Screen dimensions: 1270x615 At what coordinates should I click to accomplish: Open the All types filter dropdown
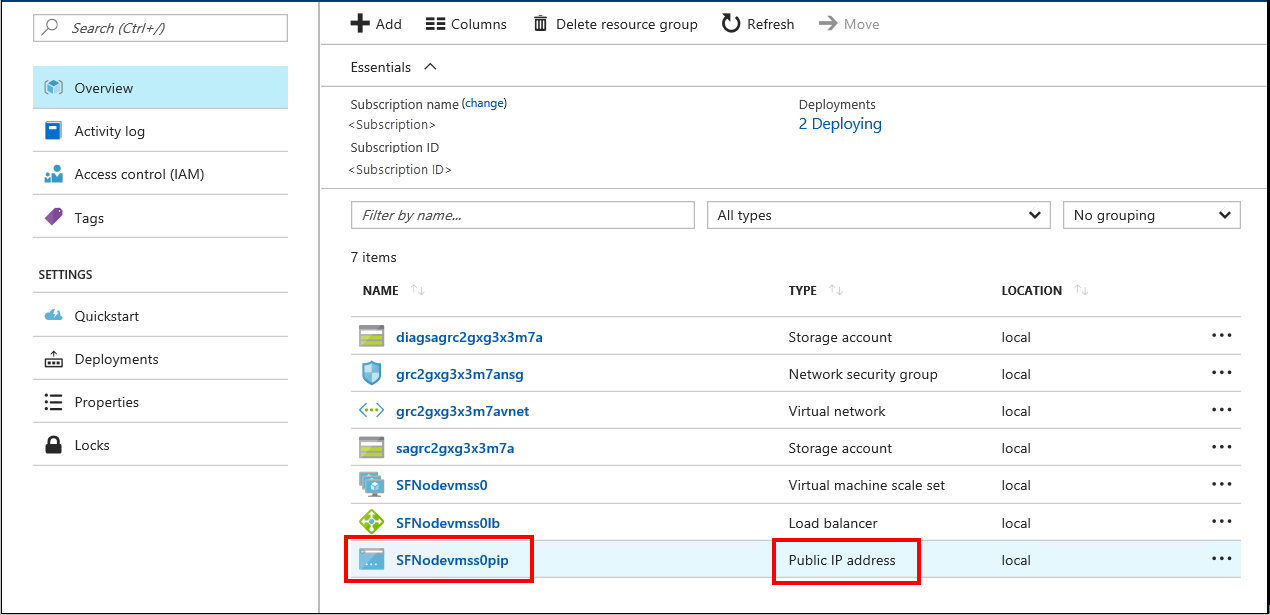point(880,215)
